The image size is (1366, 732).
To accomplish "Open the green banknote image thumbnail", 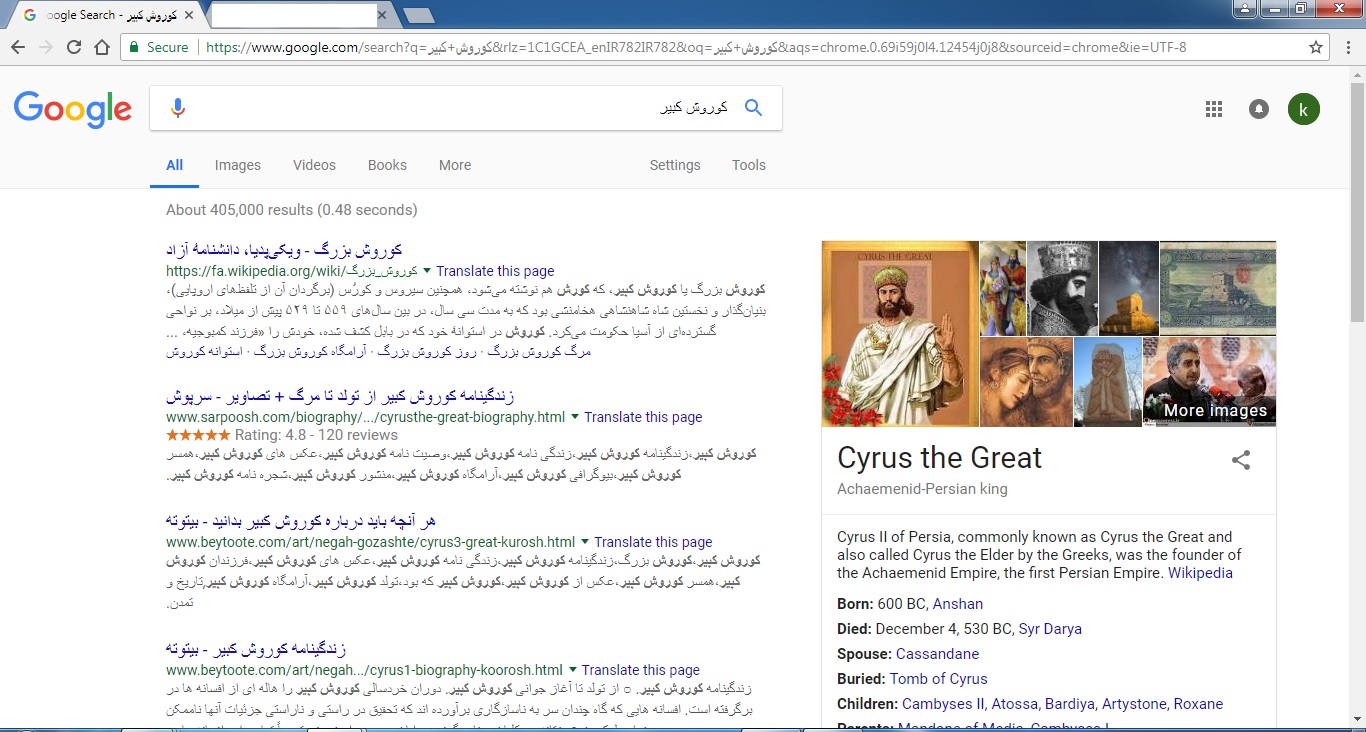I will (x=1217, y=288).
